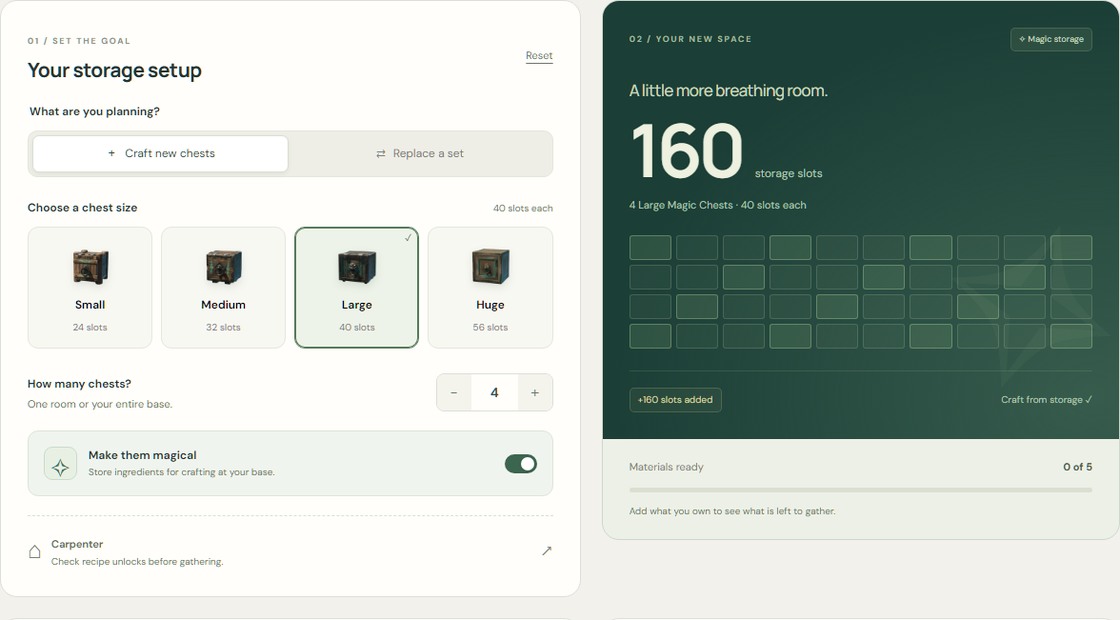The width and height of the screenshot is (1120, 620).
Task: Click the 'What are you planning?' label
Action: click(94, 111)
